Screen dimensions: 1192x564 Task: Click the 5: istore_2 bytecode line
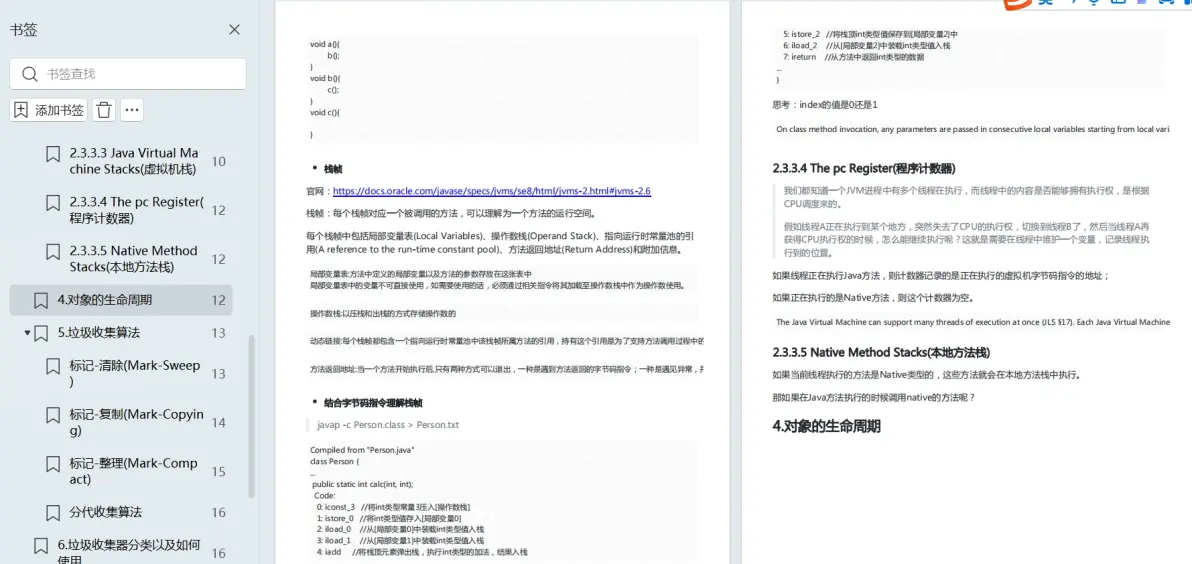tap(870, 34)
